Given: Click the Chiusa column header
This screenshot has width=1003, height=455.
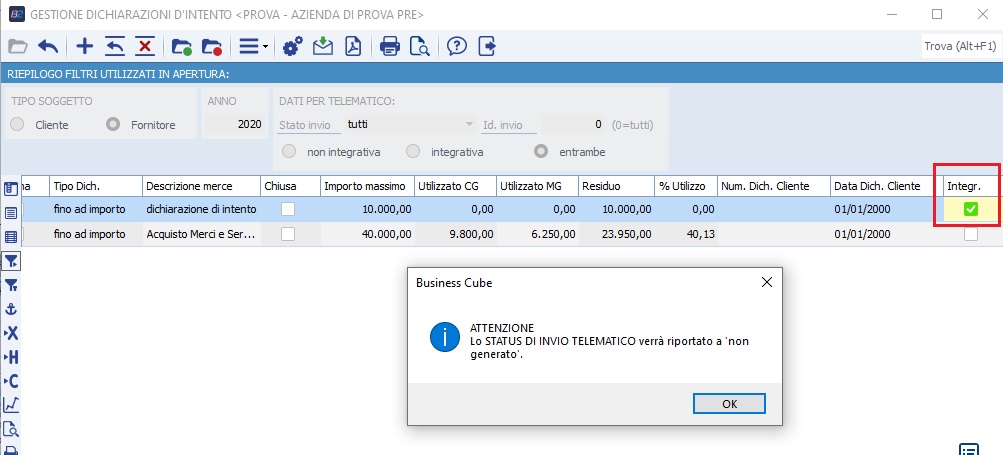Looking at the screenshot, I should click(x=290, y=186).
